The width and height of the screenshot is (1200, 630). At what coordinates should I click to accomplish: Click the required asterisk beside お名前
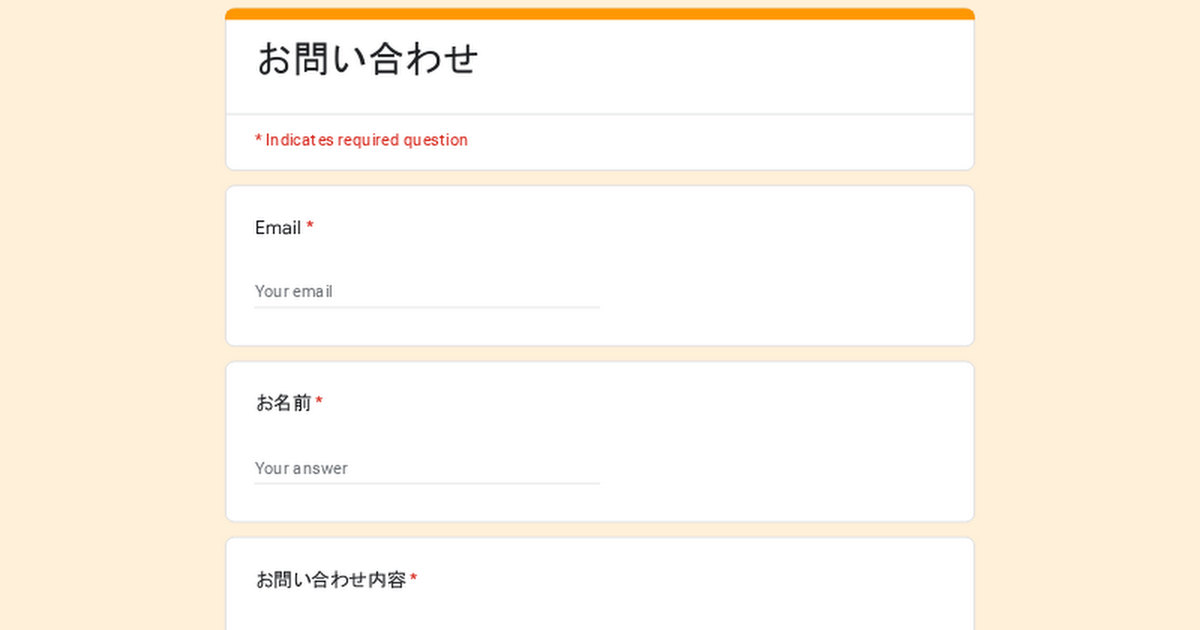click(319, 402)
